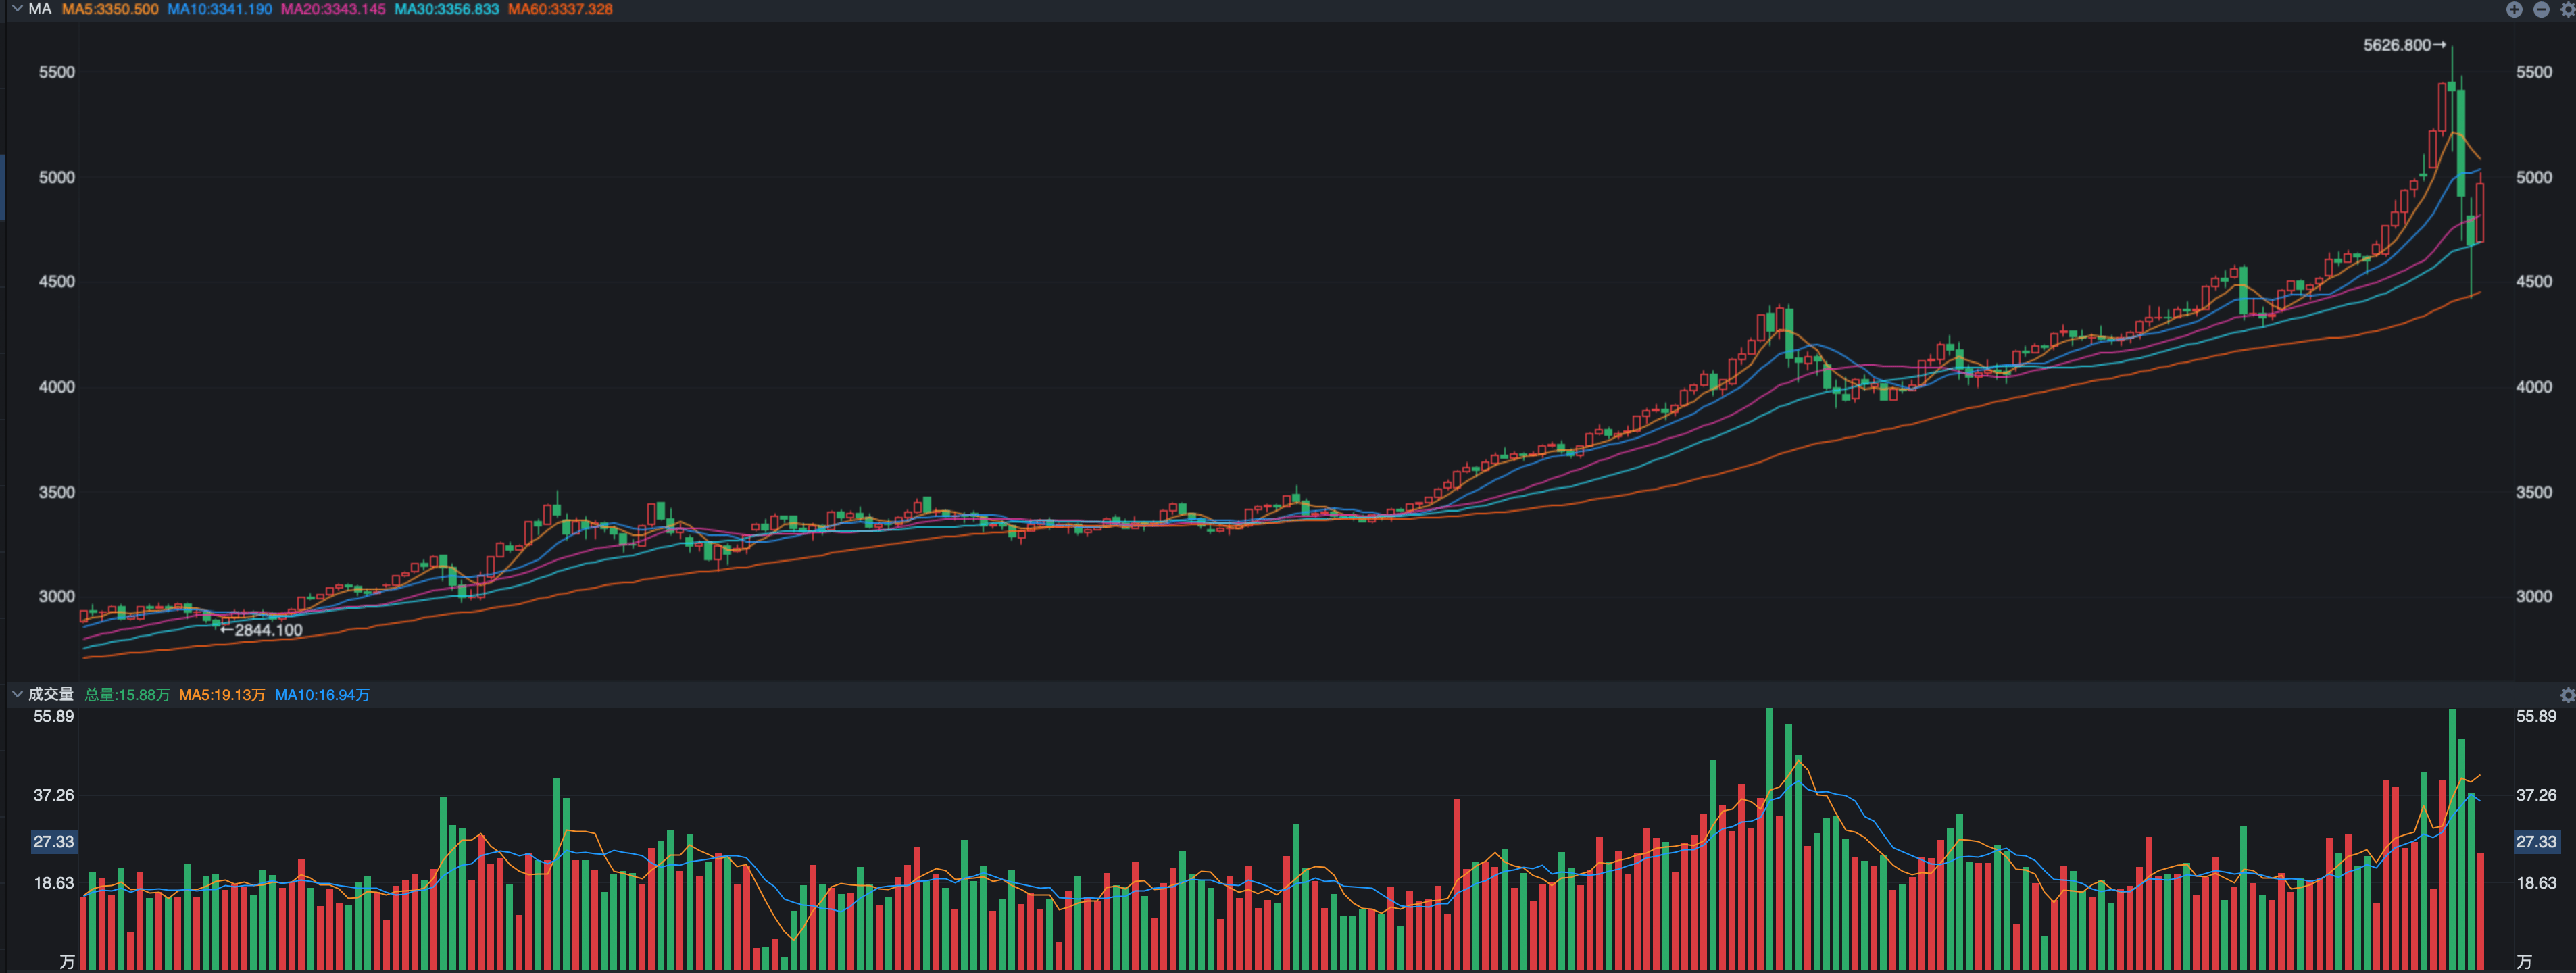Viewport: 2576px width, 973px height.
Task: Click the 总量:15.88万 volume legend
Action: 127,695
